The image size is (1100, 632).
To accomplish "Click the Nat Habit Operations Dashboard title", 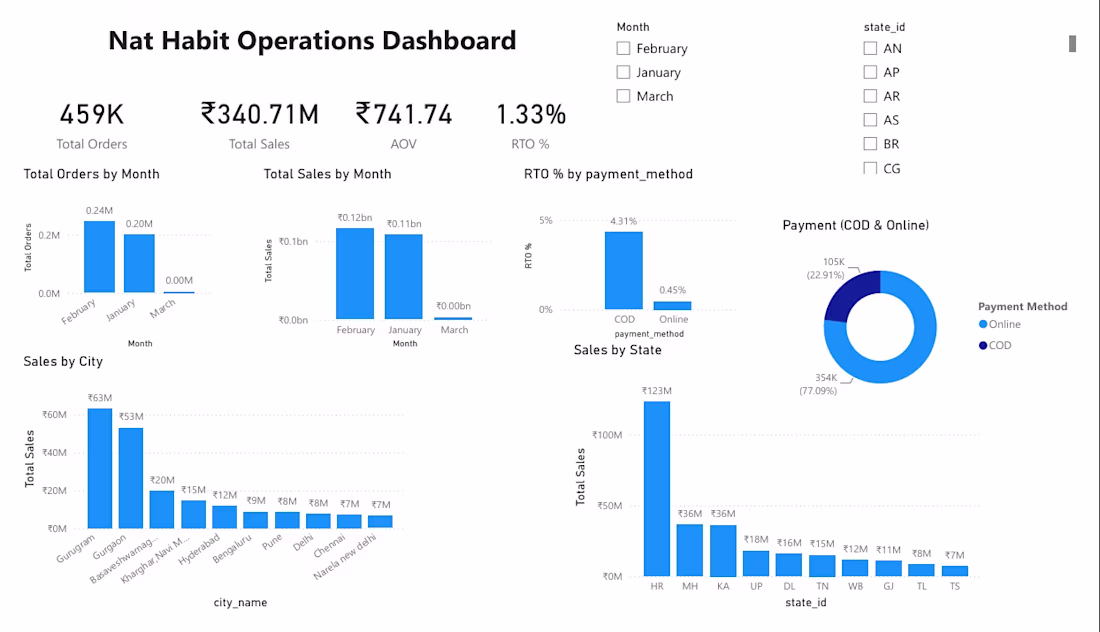I will (312, 41).
